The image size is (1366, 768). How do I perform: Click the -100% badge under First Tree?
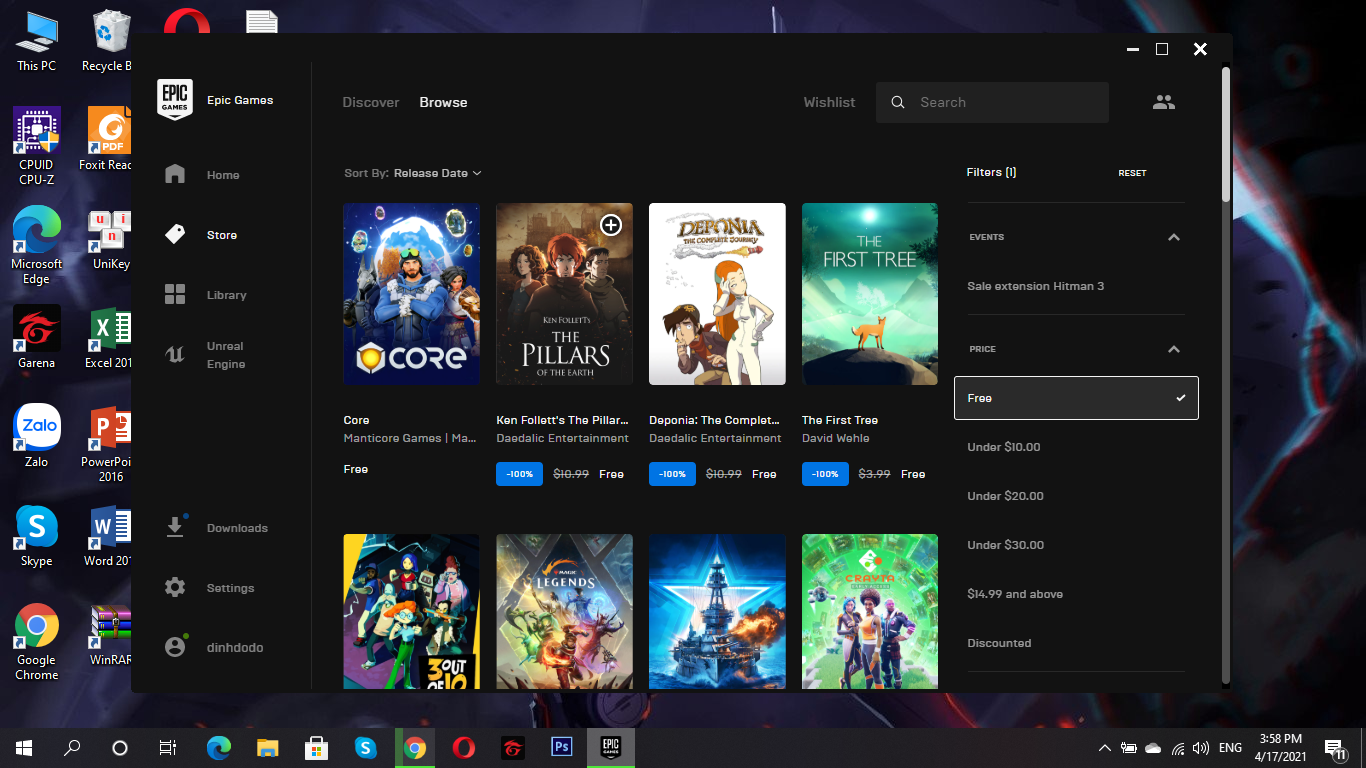click(825, 474)
